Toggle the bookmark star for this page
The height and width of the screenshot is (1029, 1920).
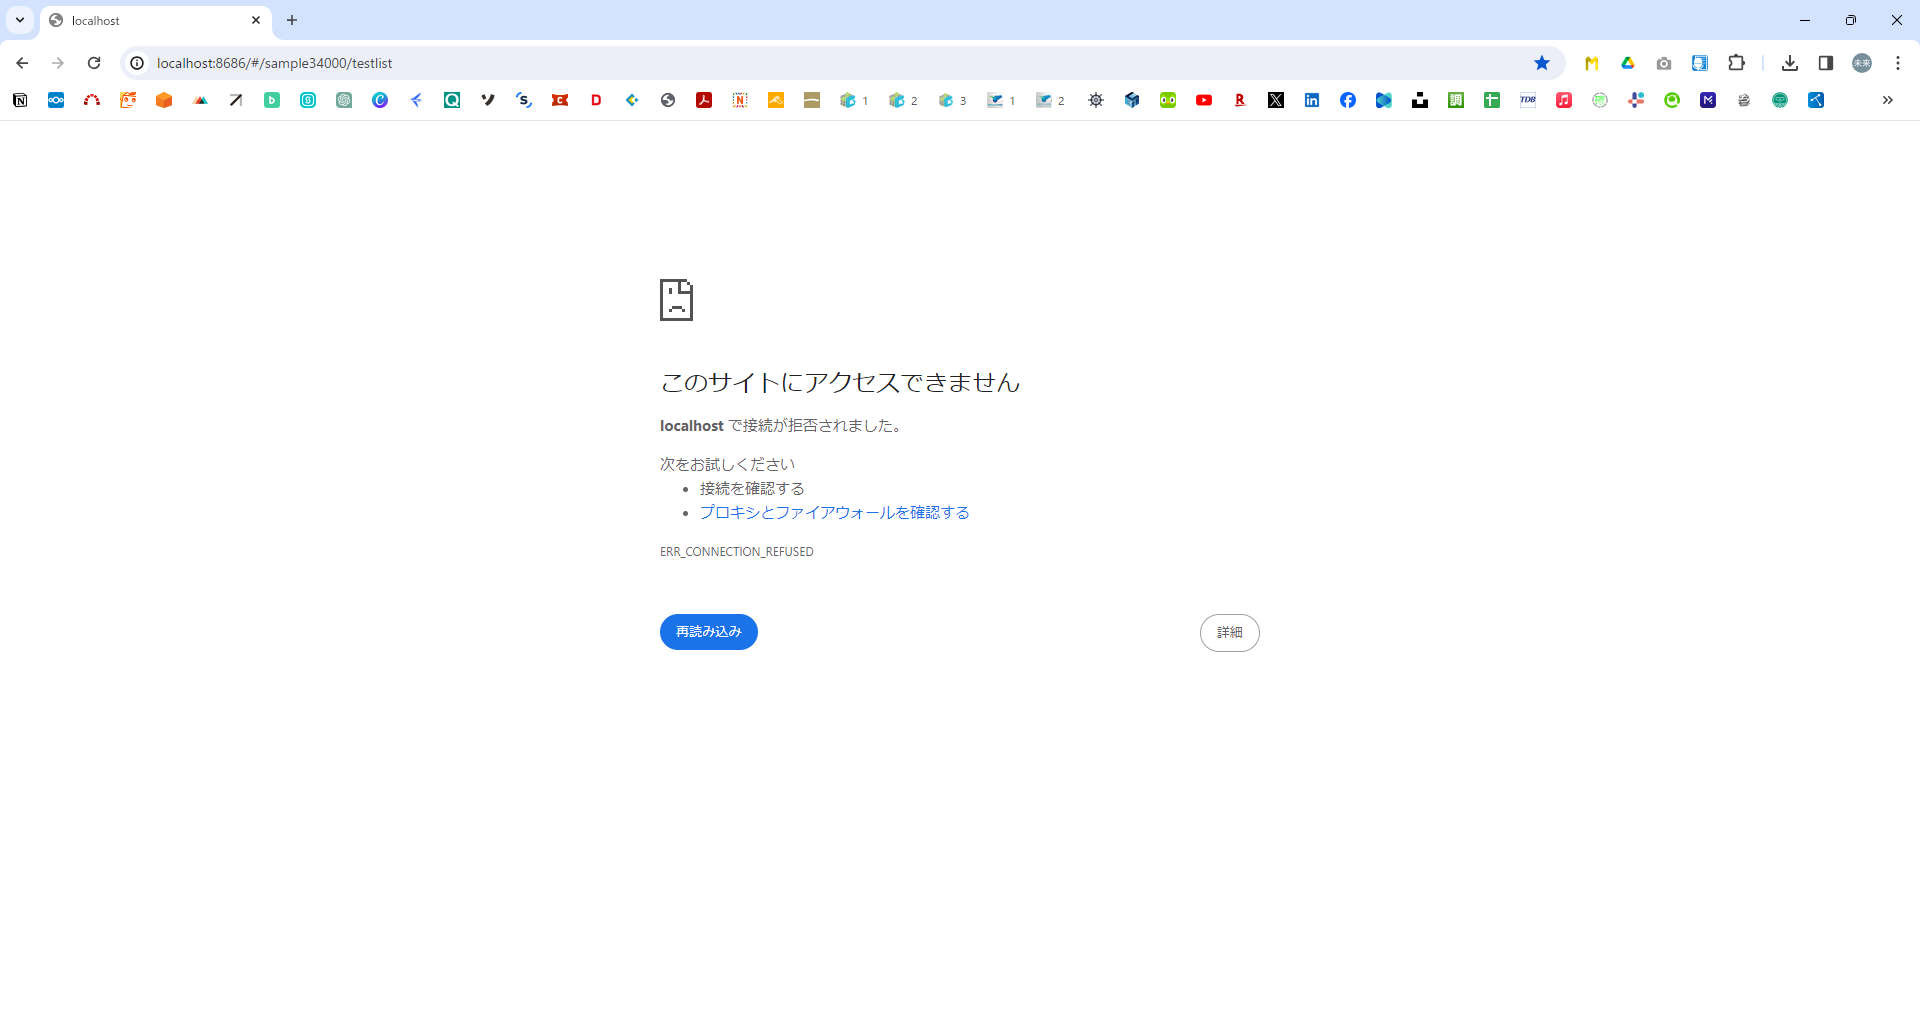tap(1543, 62)
